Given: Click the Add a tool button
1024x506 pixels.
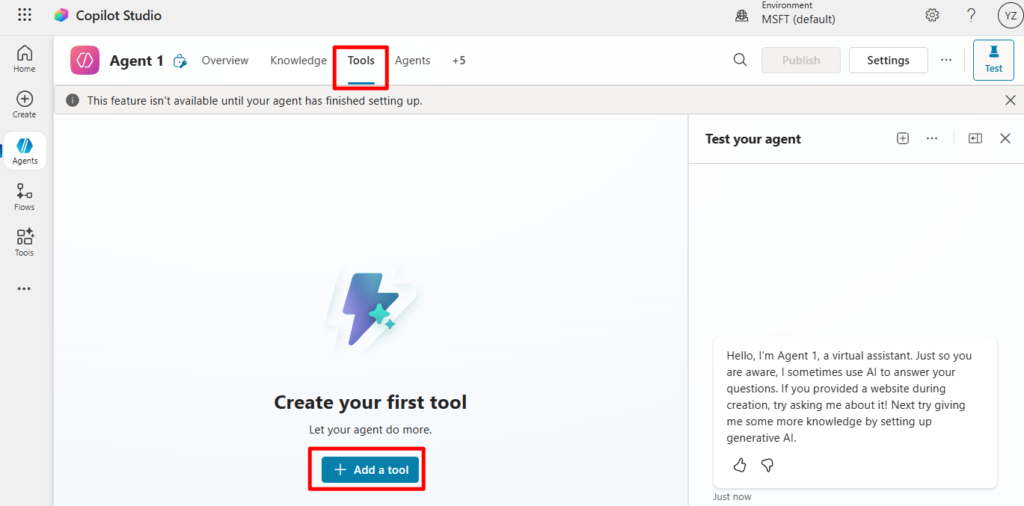Looking at the screenshot, I should tap(371, 470).
